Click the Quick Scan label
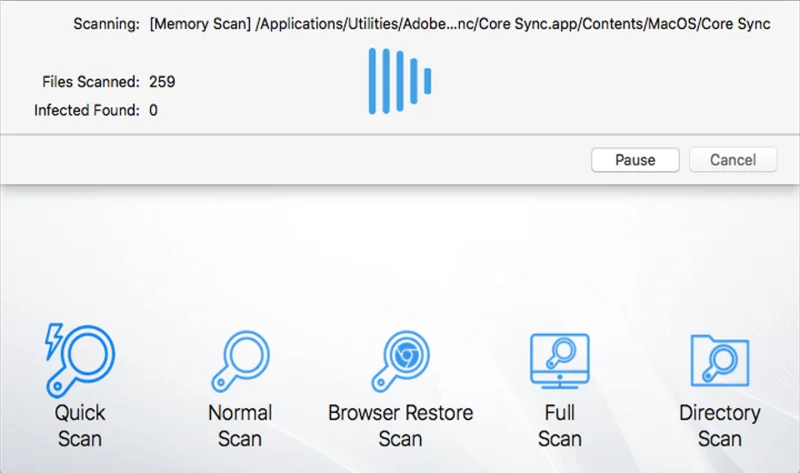This screenshot has width=800, height=473. tap(80, 426)
